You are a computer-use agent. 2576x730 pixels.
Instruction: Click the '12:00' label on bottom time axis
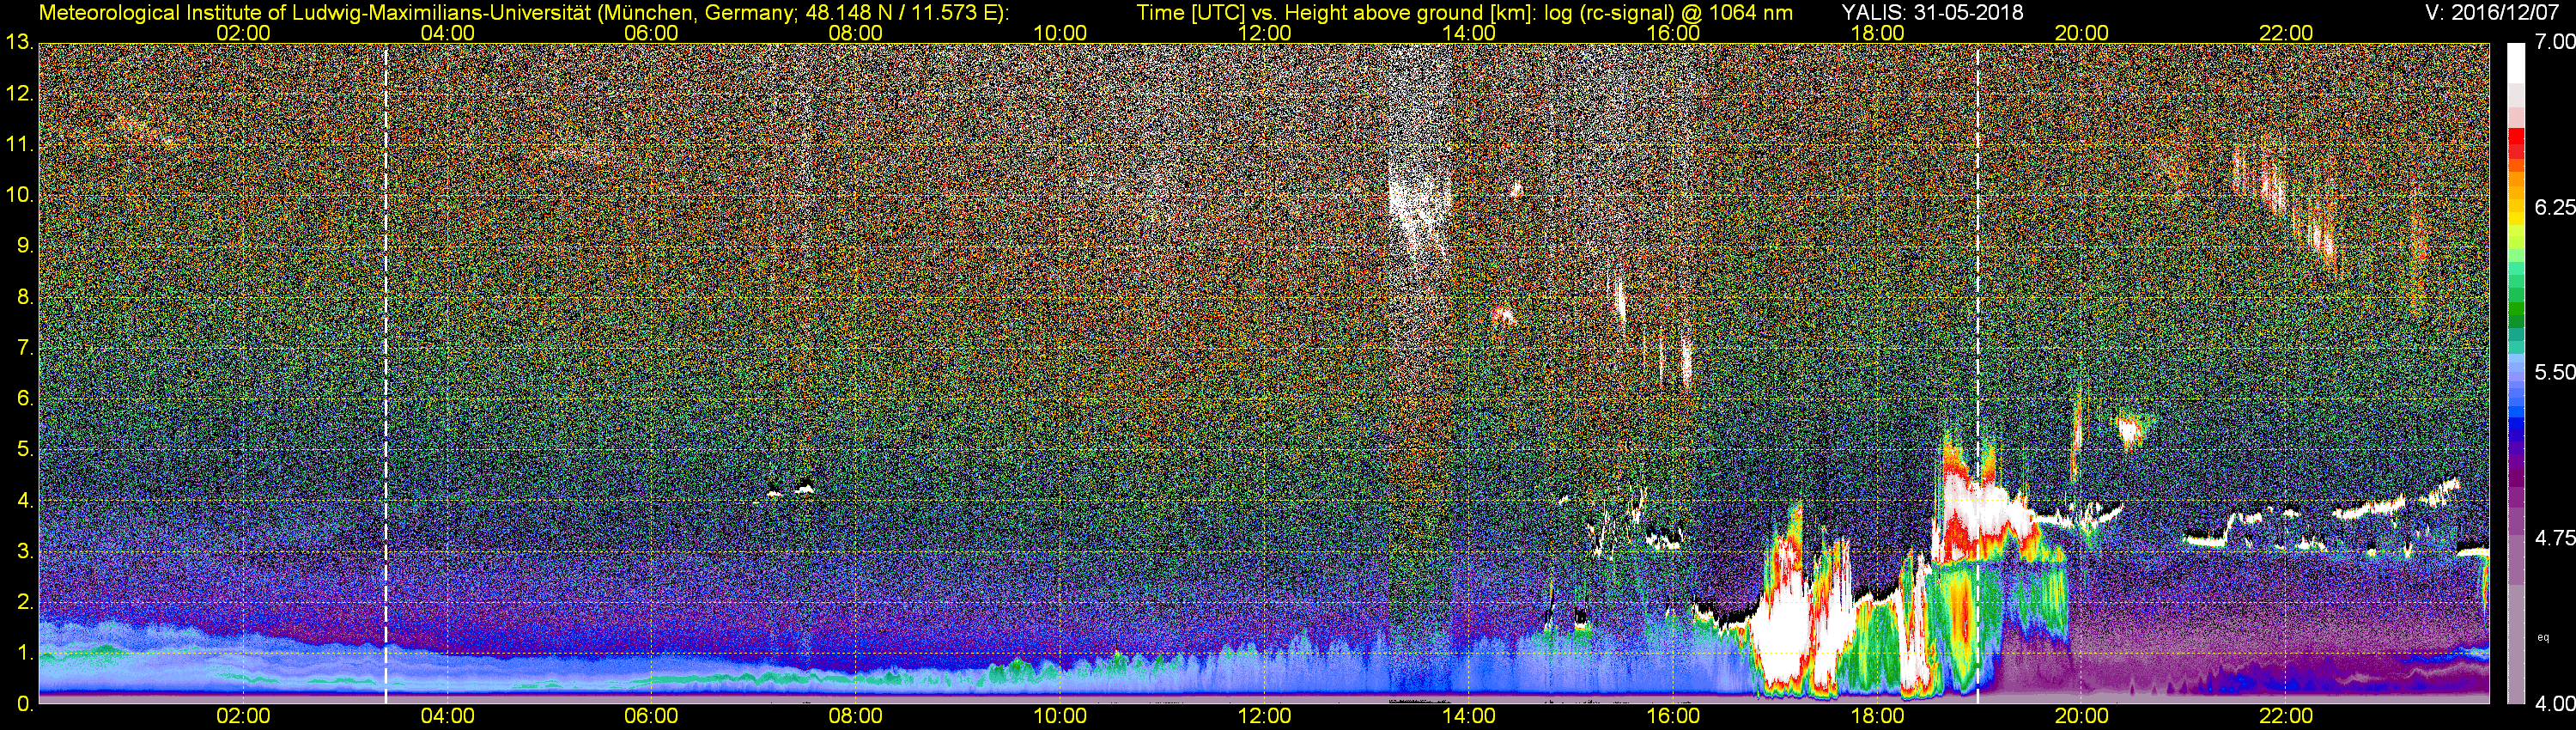click(x=1264, y=716)
